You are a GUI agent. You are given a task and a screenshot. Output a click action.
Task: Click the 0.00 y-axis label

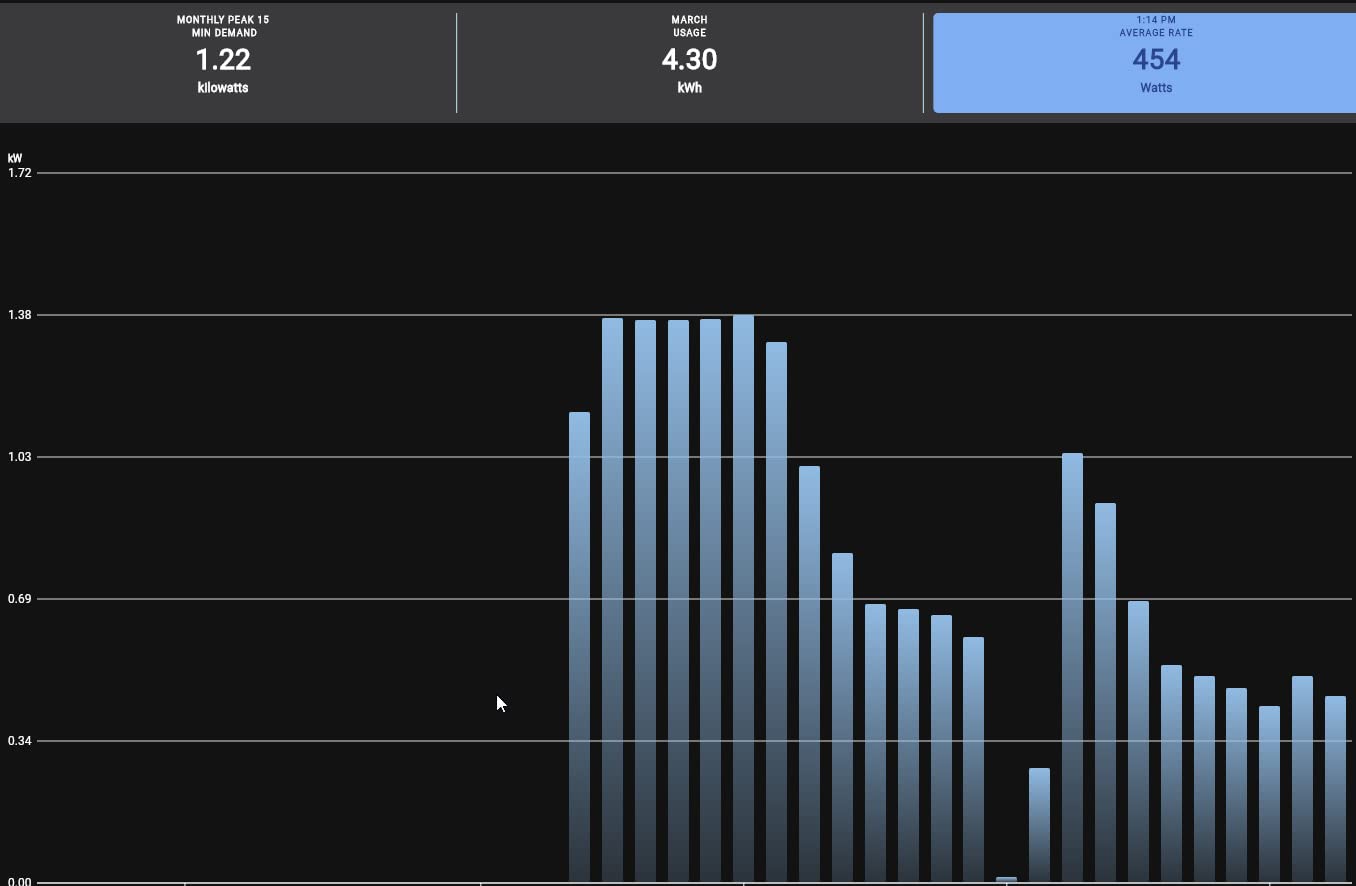click(19, 880)
